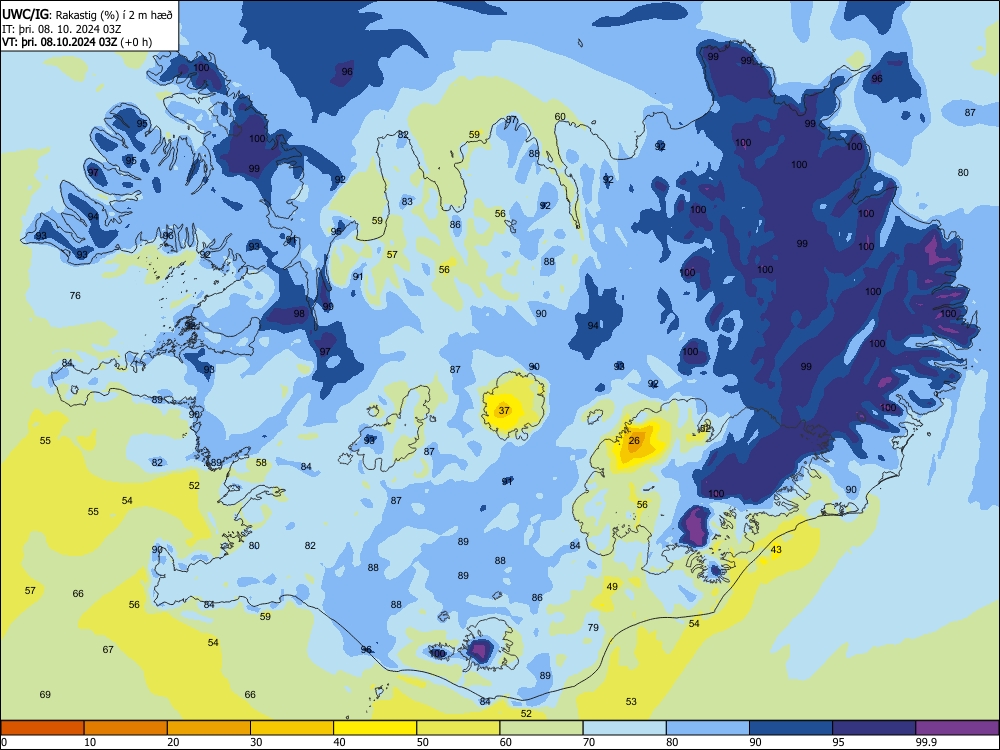Select the map value 43 near the southeast coast
The width and height of the screenshot is (1000, 750).
776,550
